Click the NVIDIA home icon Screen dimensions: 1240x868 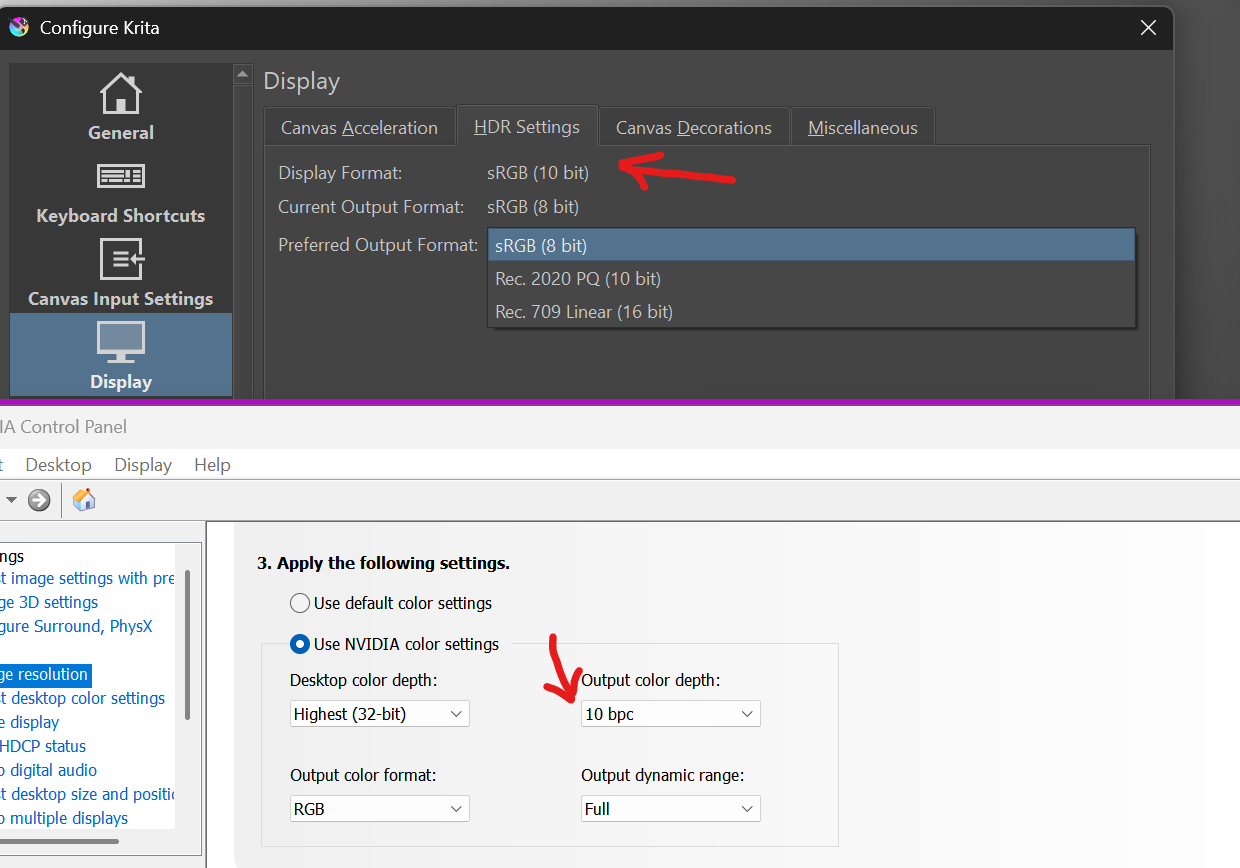coord(85,500)
